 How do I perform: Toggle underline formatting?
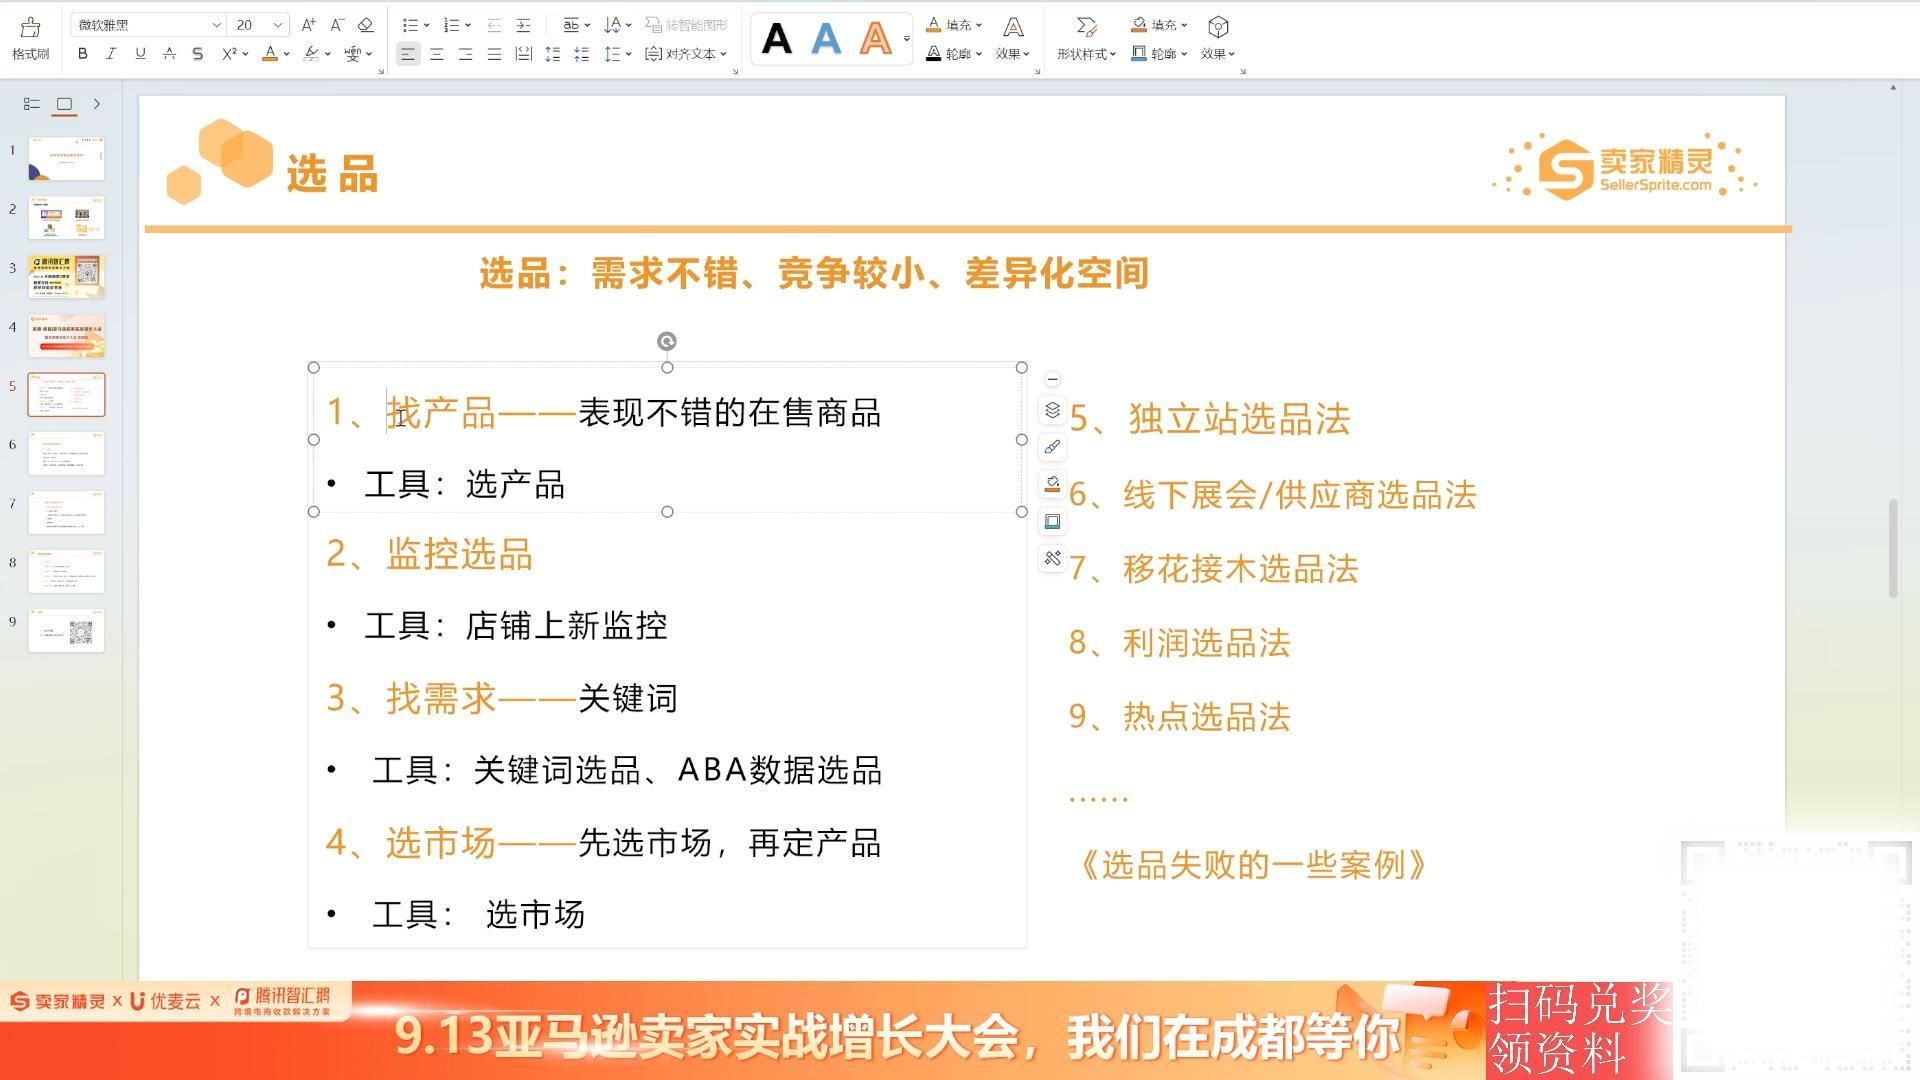(140, 54)
